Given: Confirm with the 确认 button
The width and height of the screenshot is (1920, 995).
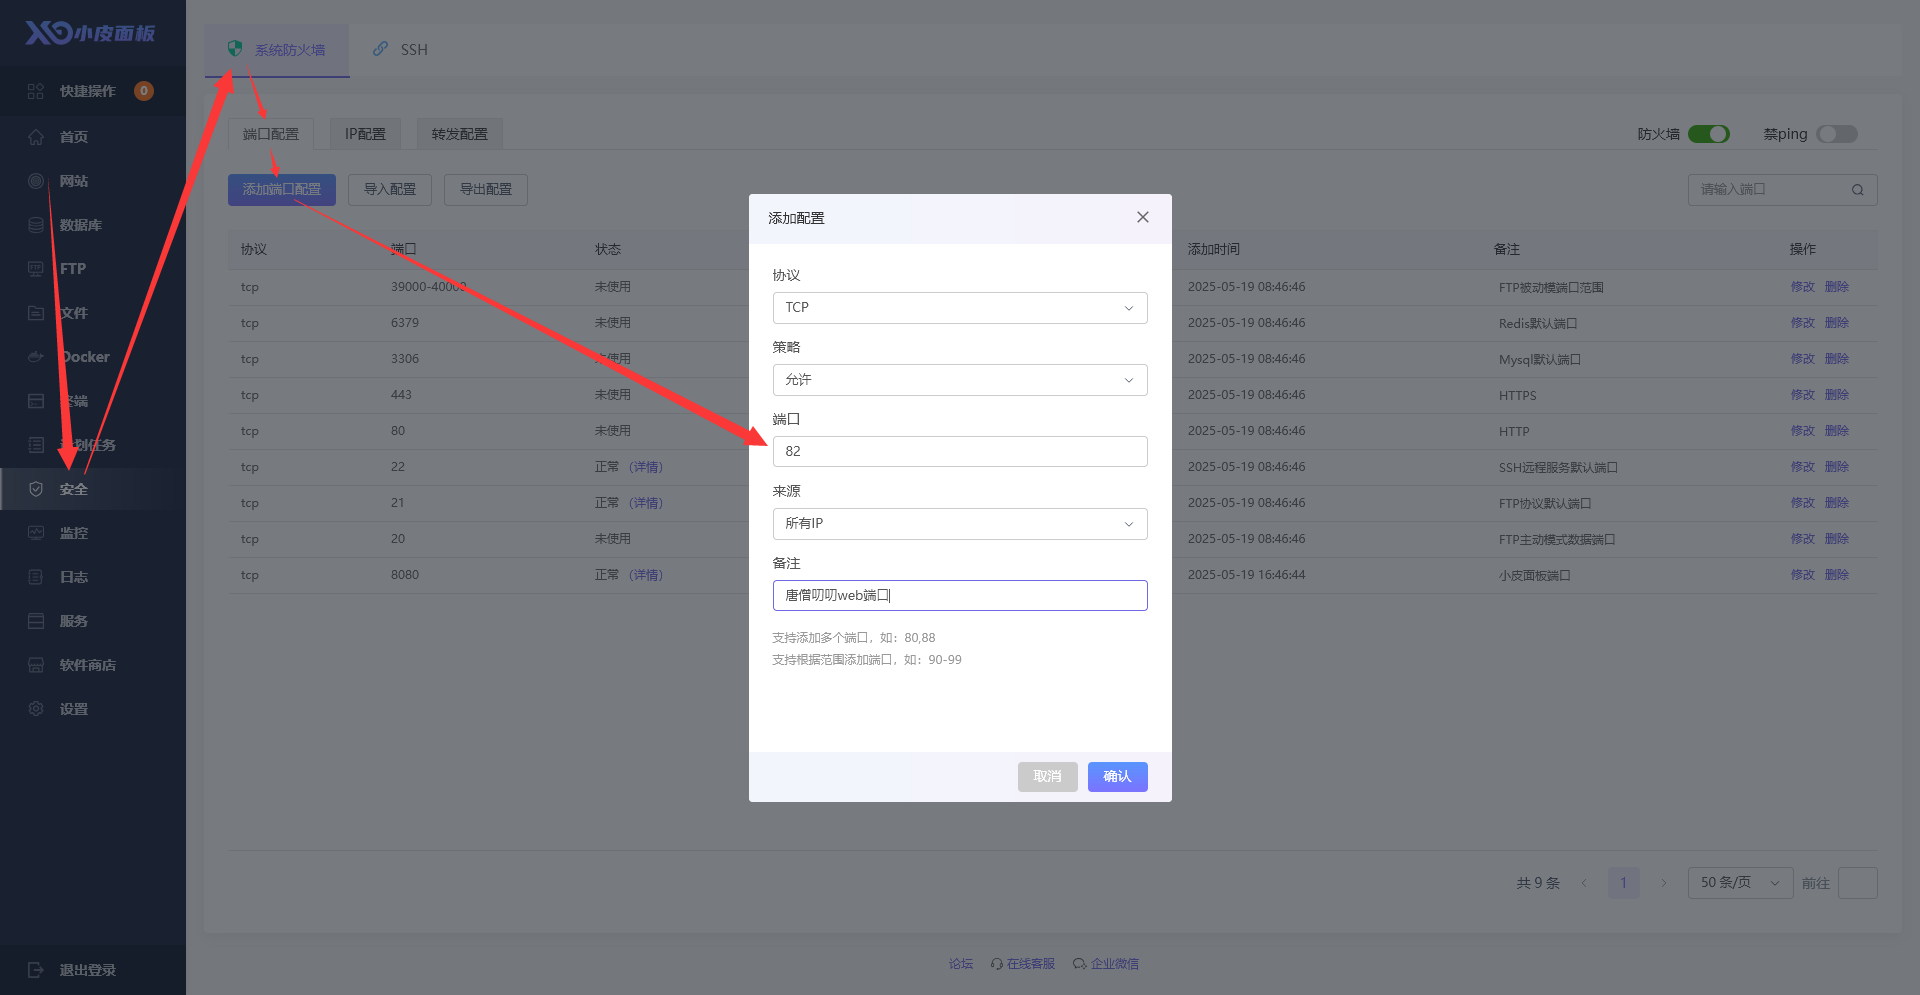Looking at the screenshot, I should point(1117,777).
